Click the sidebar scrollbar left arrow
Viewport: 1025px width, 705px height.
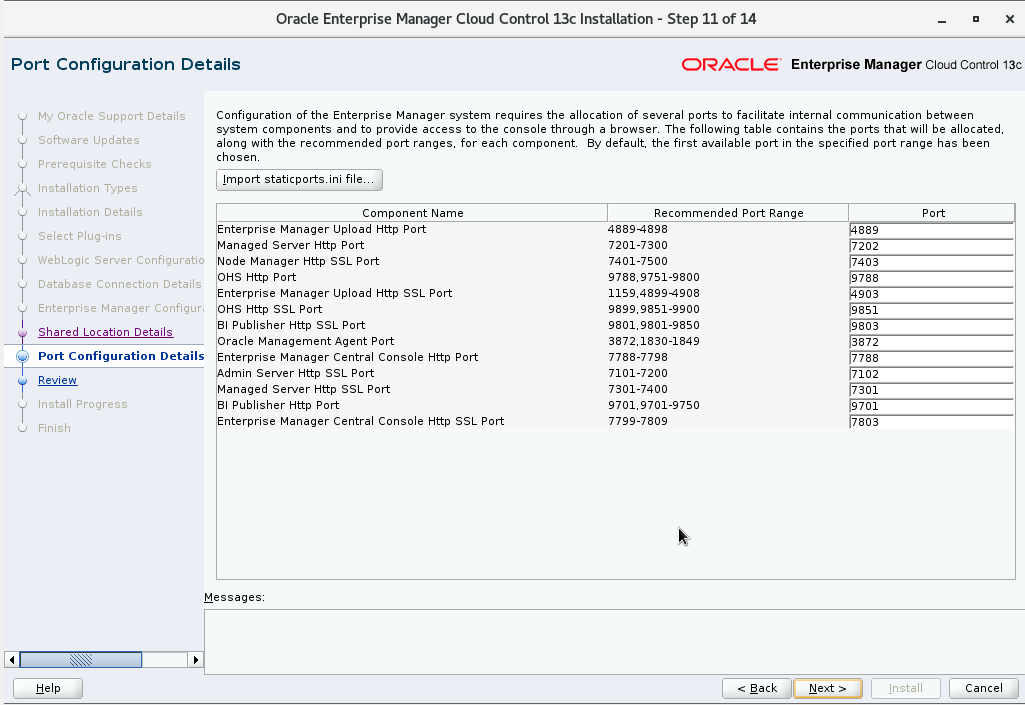click(x=12, y=660)
